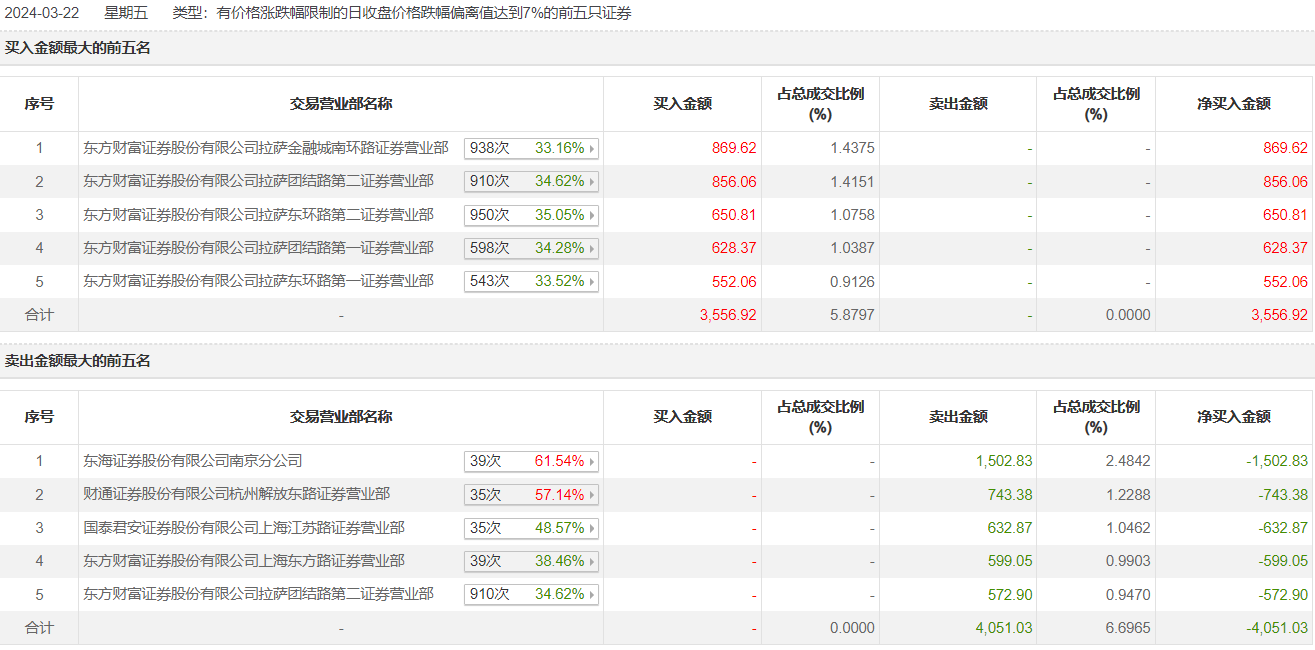Screen dimensions: 1315x650
Task: Select the 572.90 sell amount cell
Action: pos(1010,595)
